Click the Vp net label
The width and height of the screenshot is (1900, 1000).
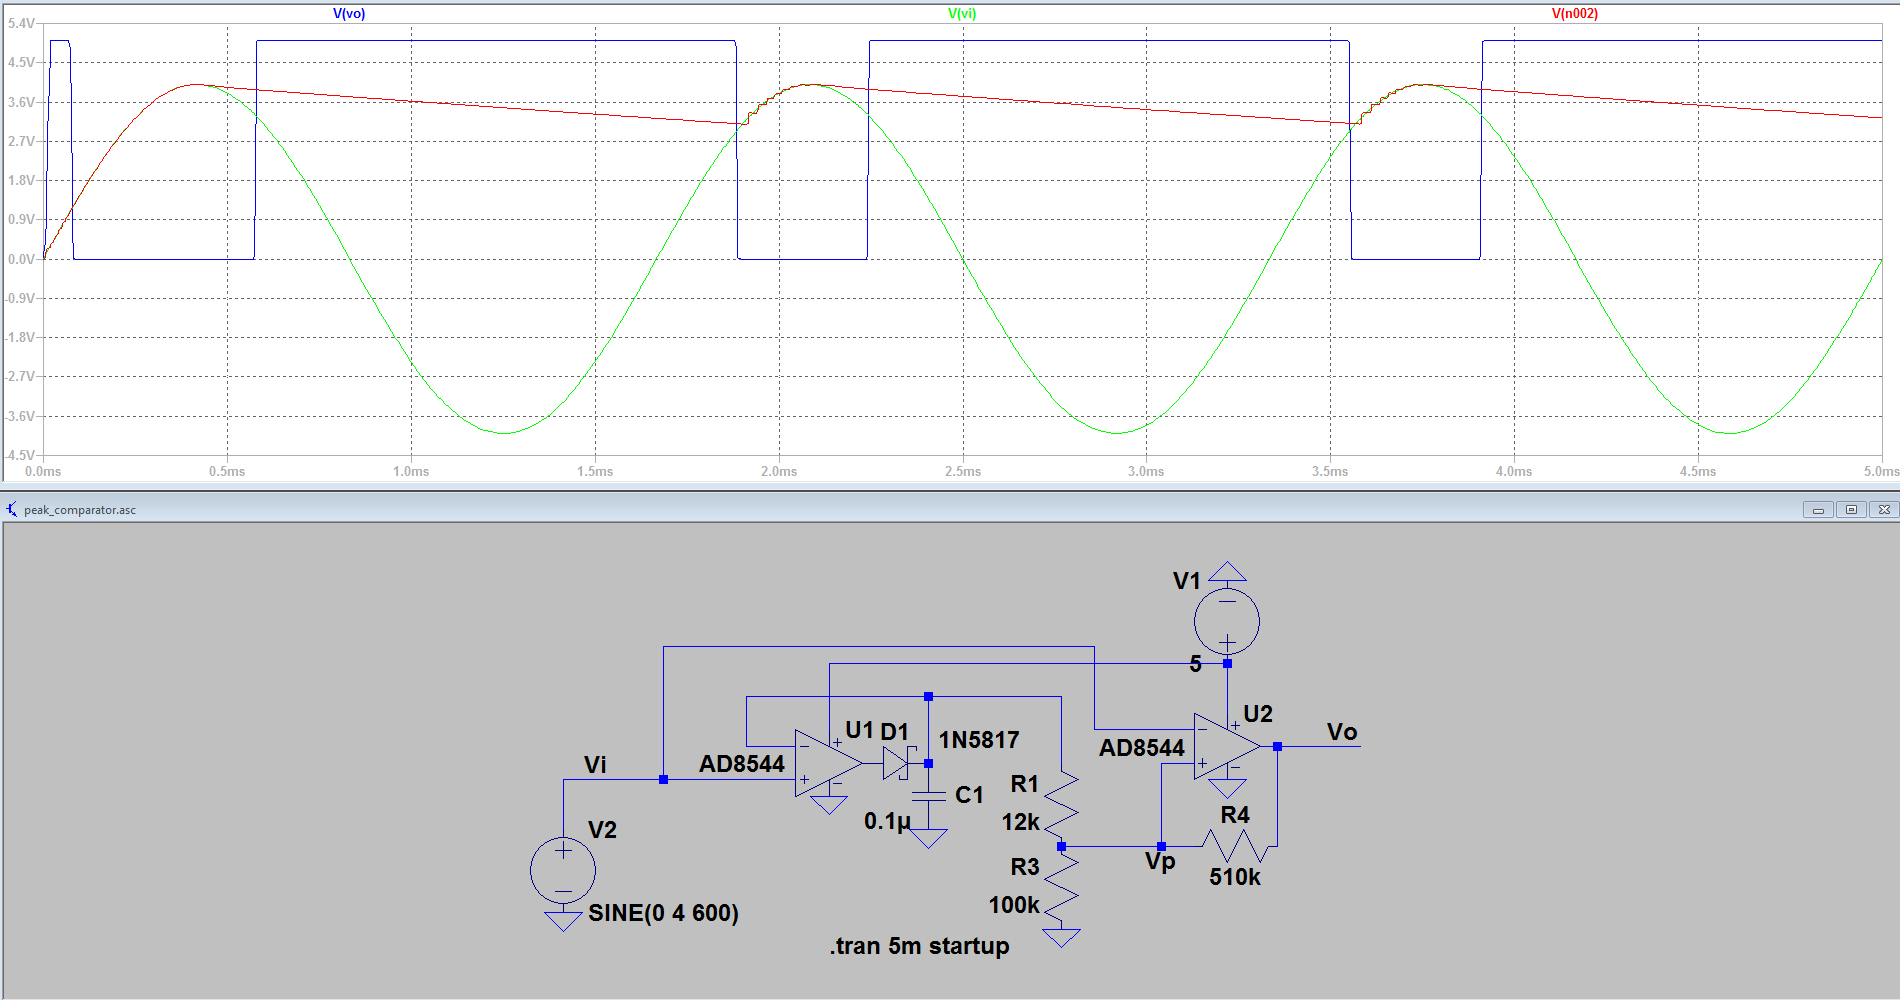[1160, 862]
